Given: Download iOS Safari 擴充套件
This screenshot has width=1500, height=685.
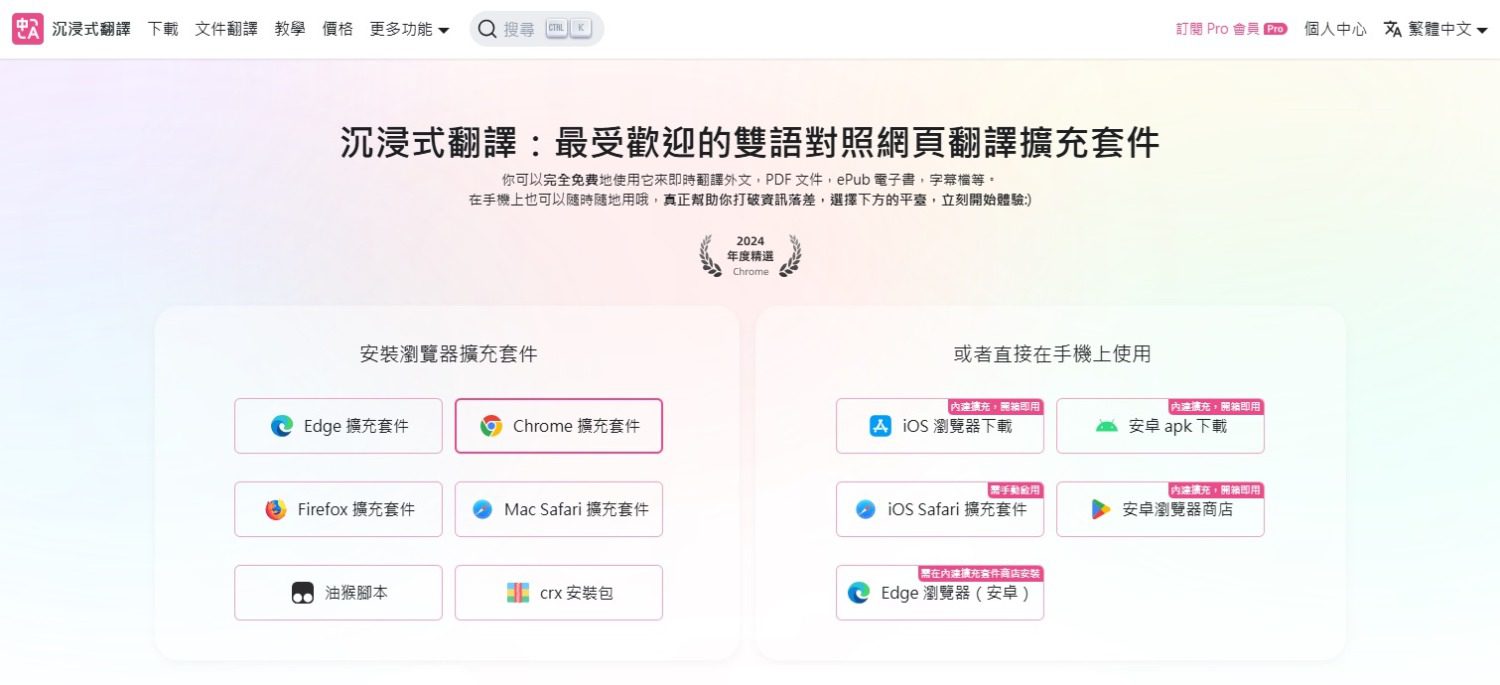Looking at the screenshot, I should pyautogui.click(x=940, y=510).
